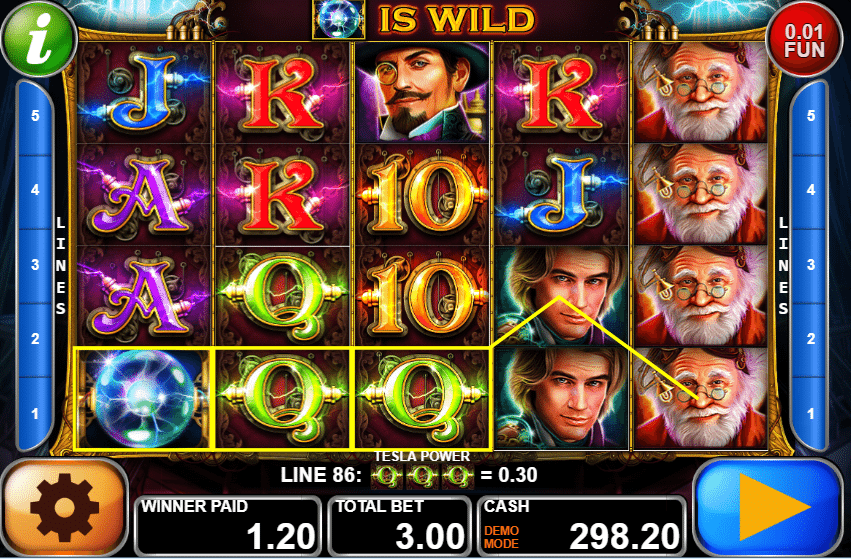Open settings with the gear icon

click(65, 508)
